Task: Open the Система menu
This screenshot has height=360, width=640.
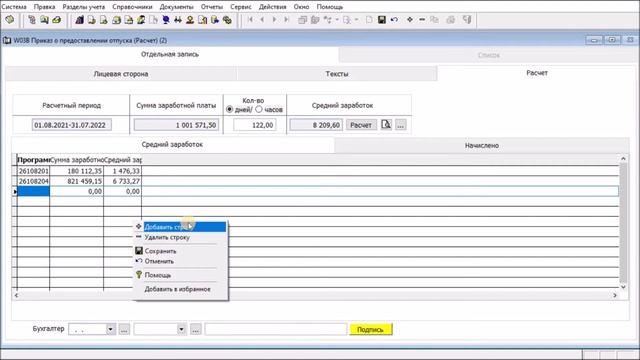Action: (14, 7)
